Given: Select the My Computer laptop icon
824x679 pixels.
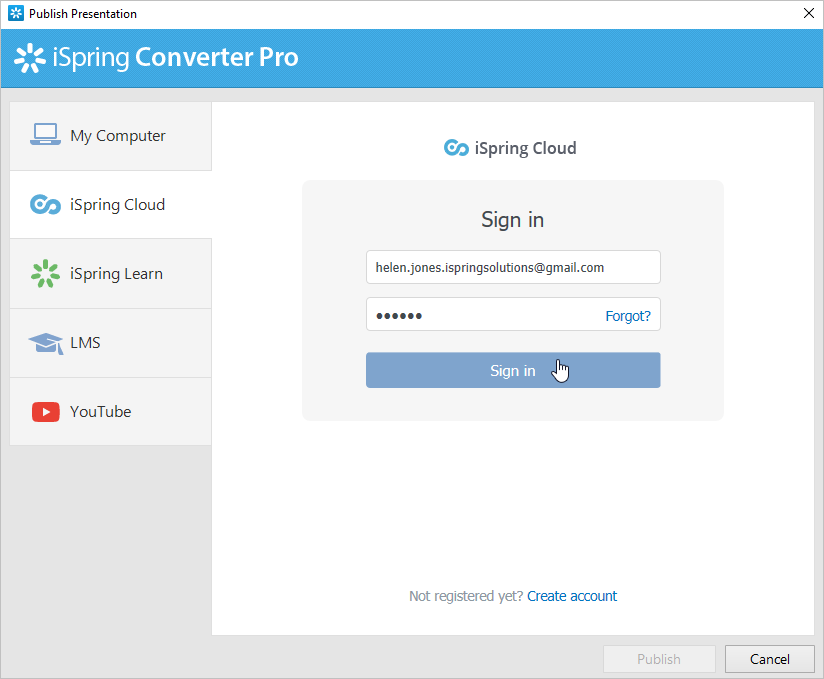Looking at the screenshot, I should click(x=45, y=135).
